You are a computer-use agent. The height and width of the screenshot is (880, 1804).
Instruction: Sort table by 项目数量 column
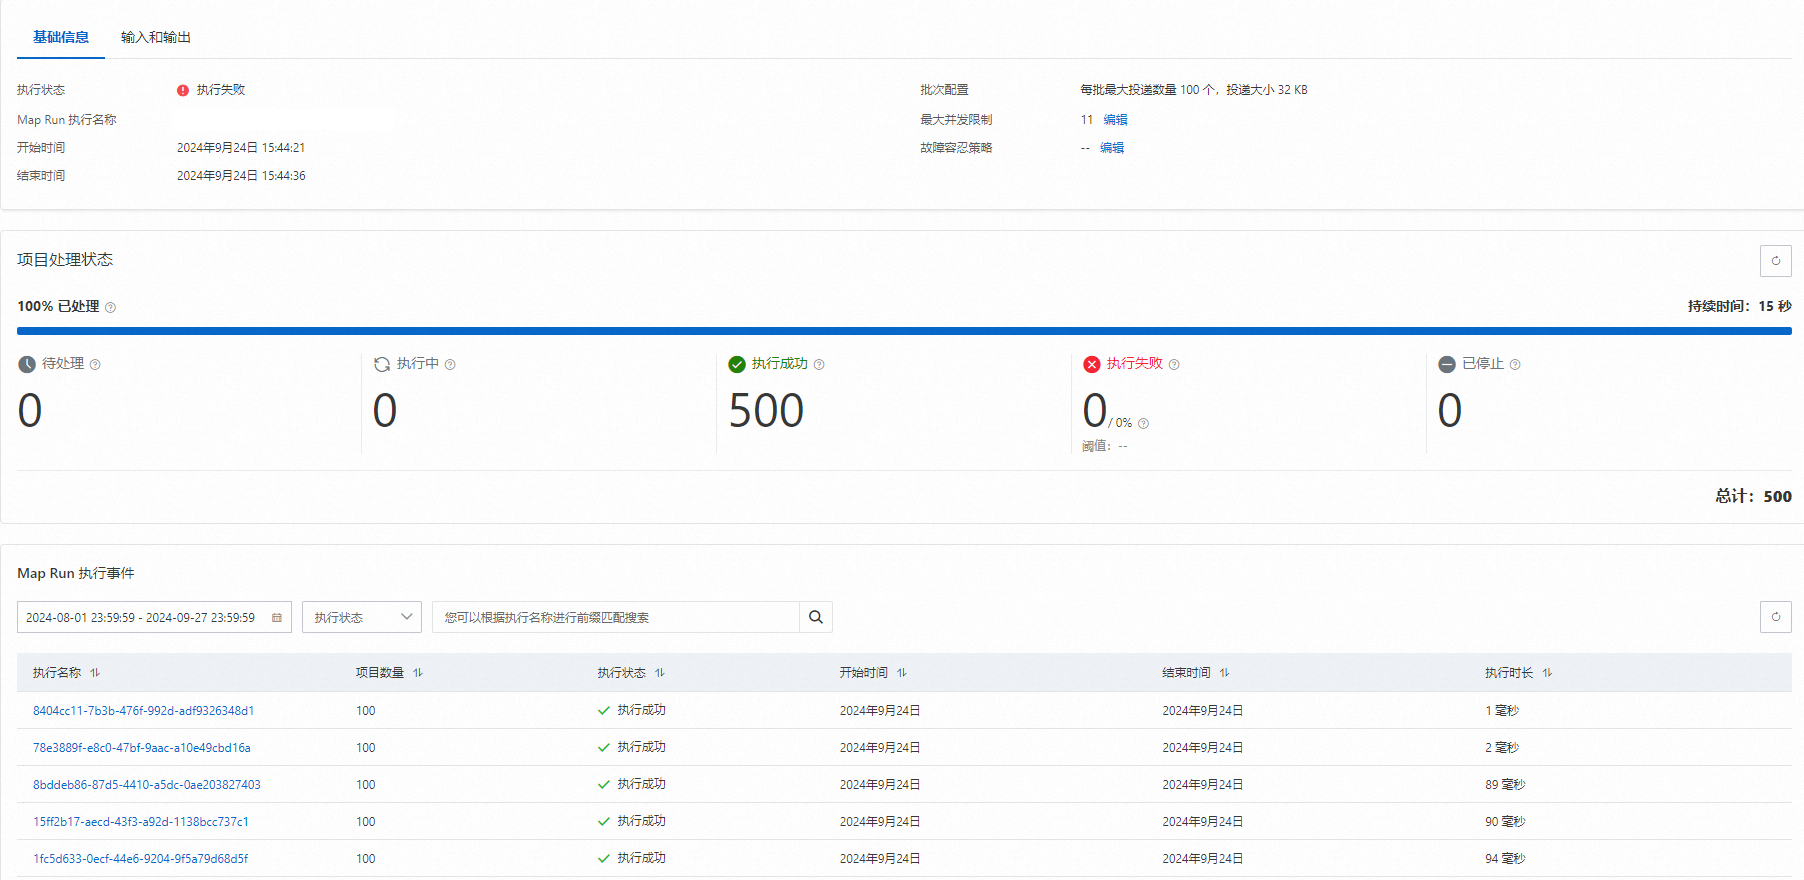click(x=418, y=673)
